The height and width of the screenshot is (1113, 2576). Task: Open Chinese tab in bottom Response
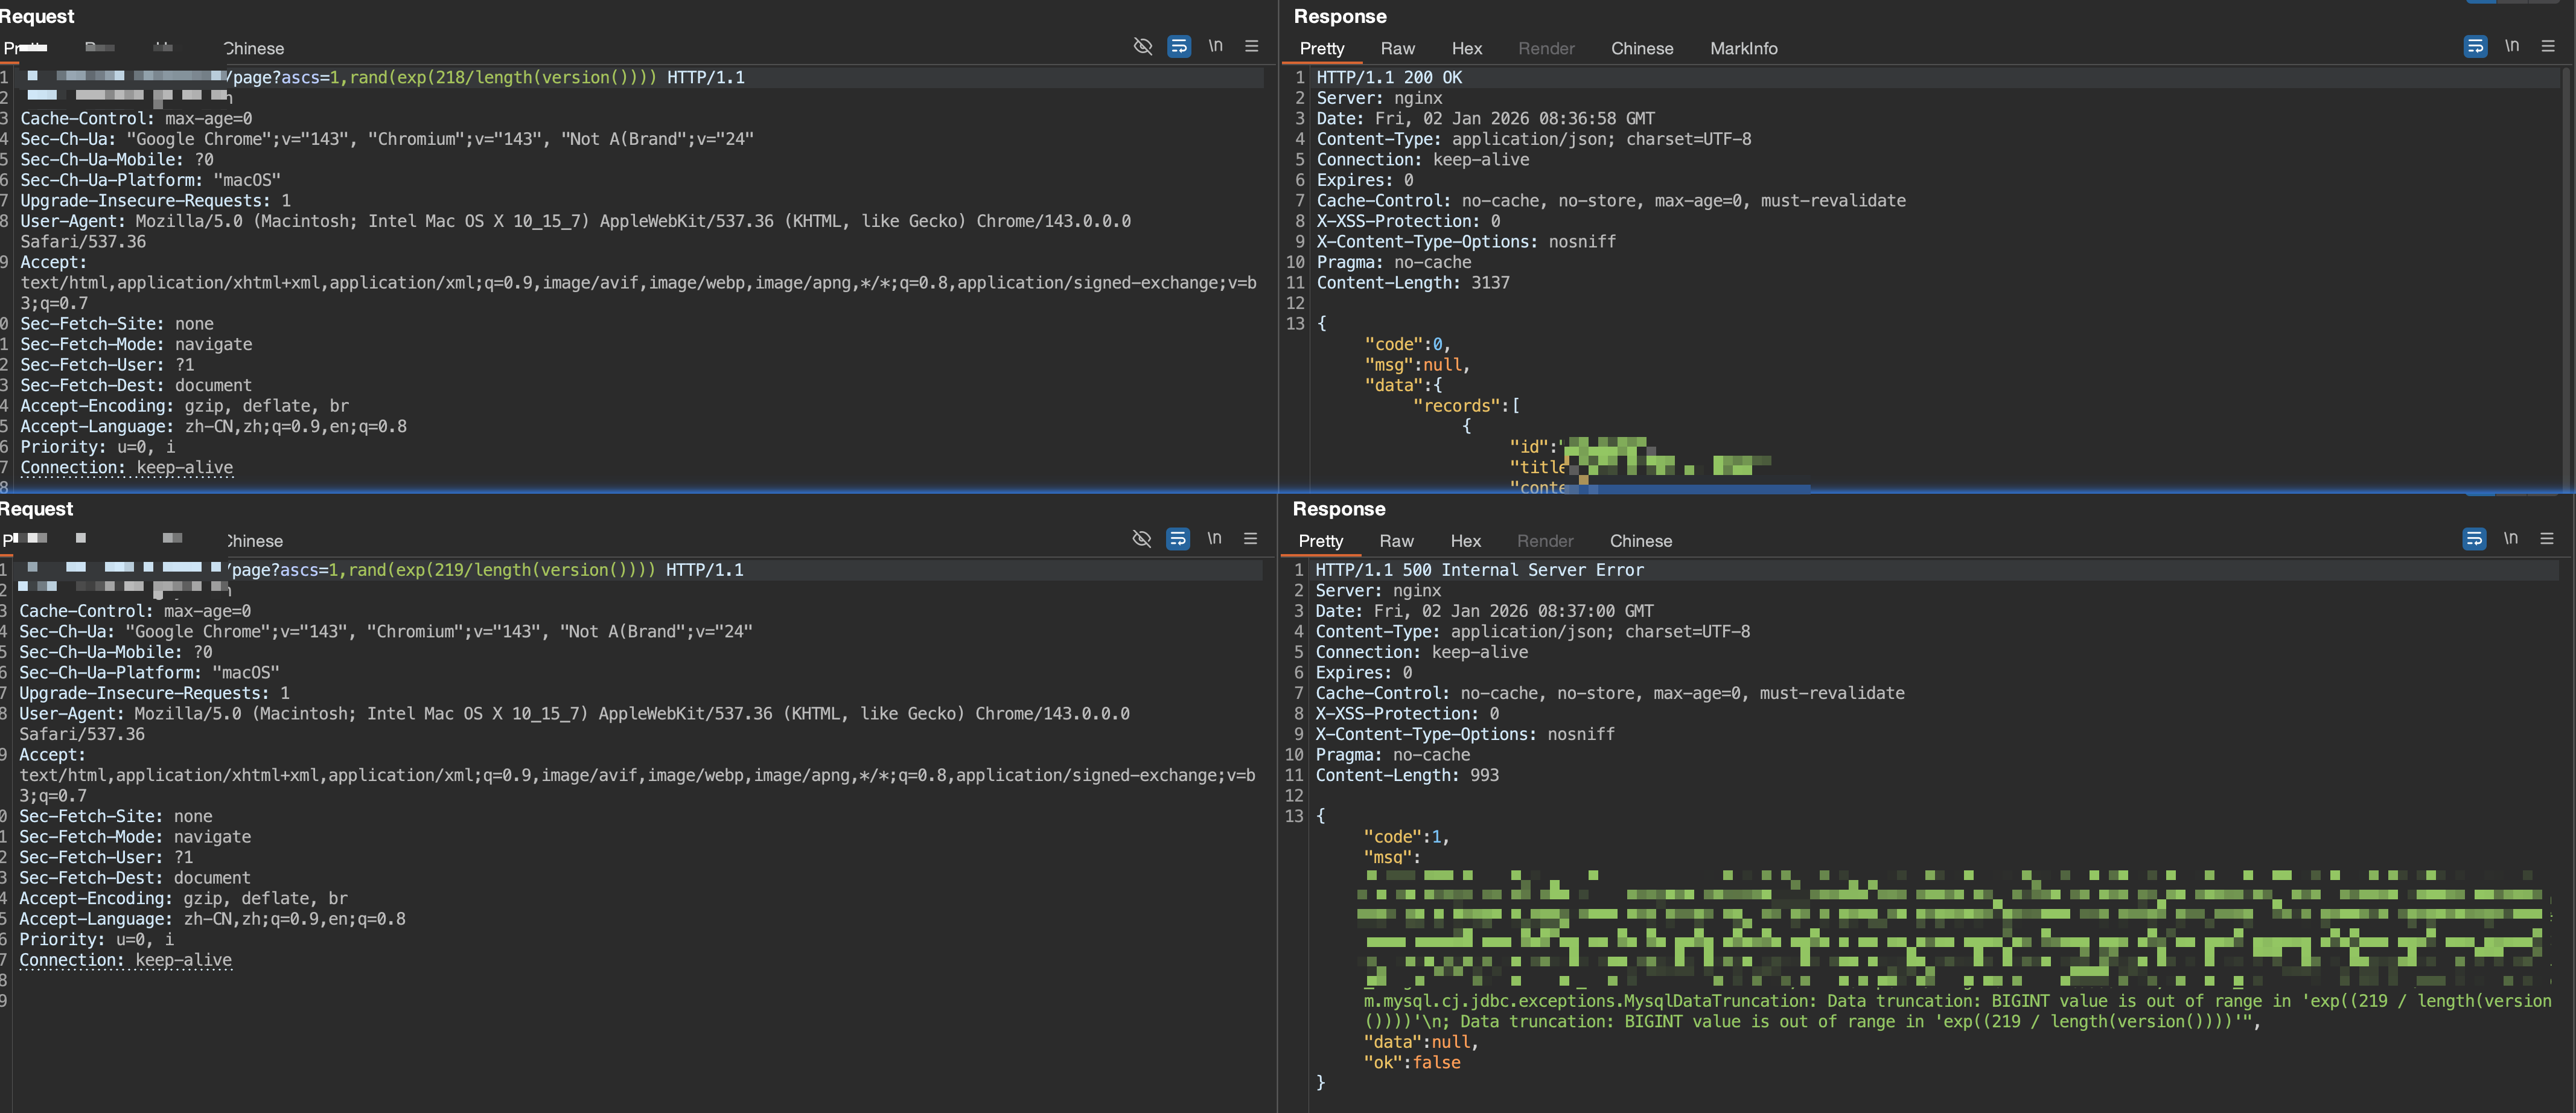(1640, 541)
